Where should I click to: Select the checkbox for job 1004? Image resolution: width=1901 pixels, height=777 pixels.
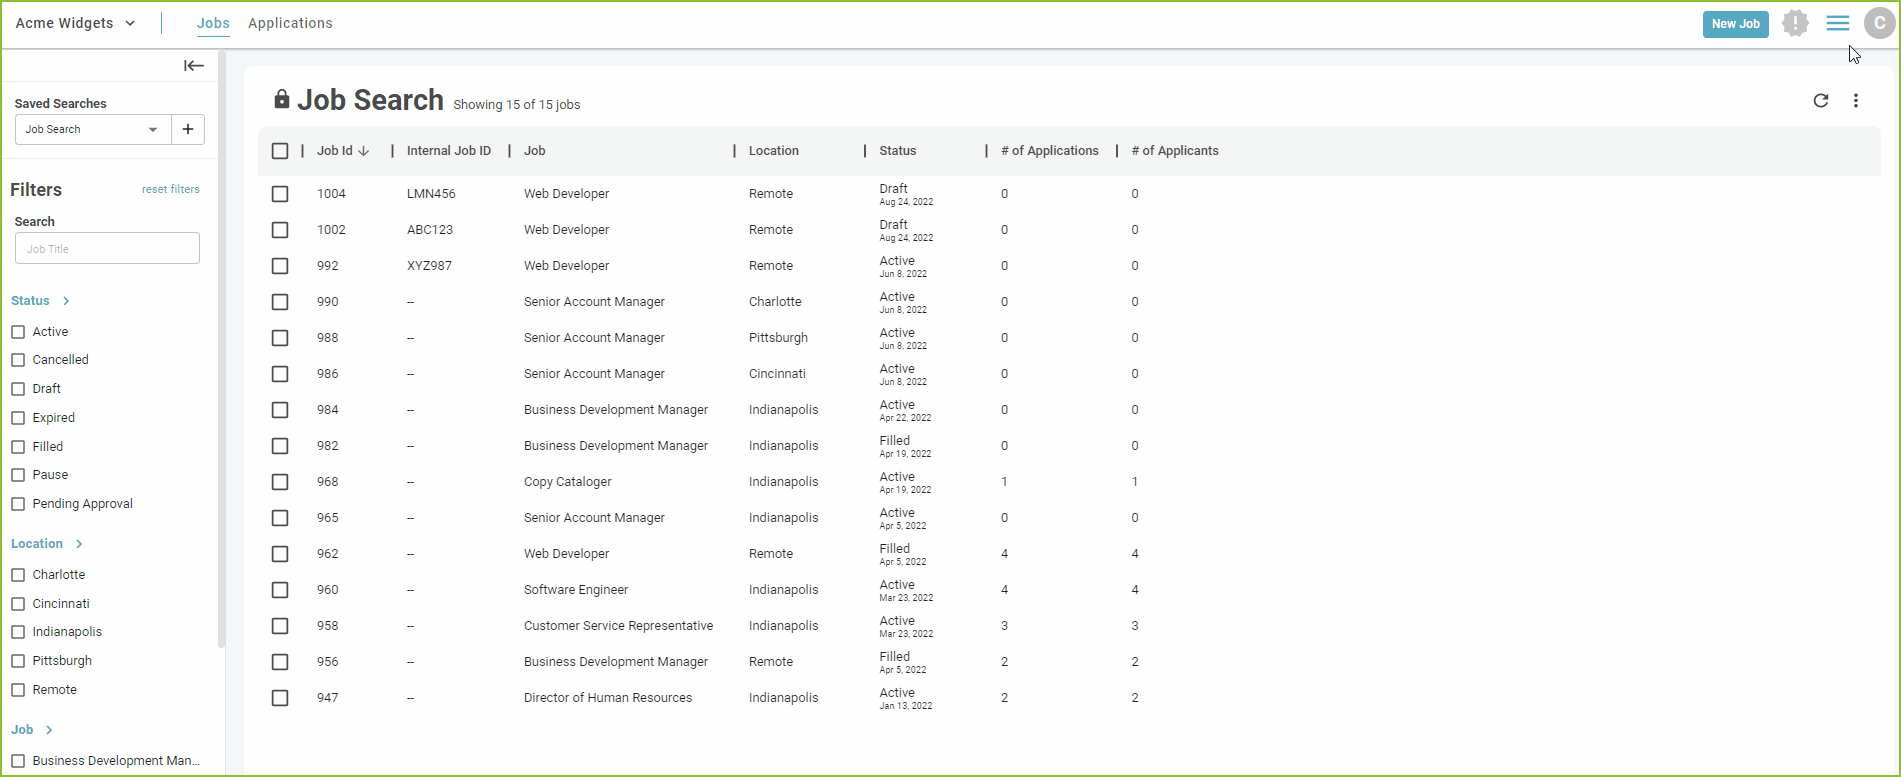[x=280, y=194]
